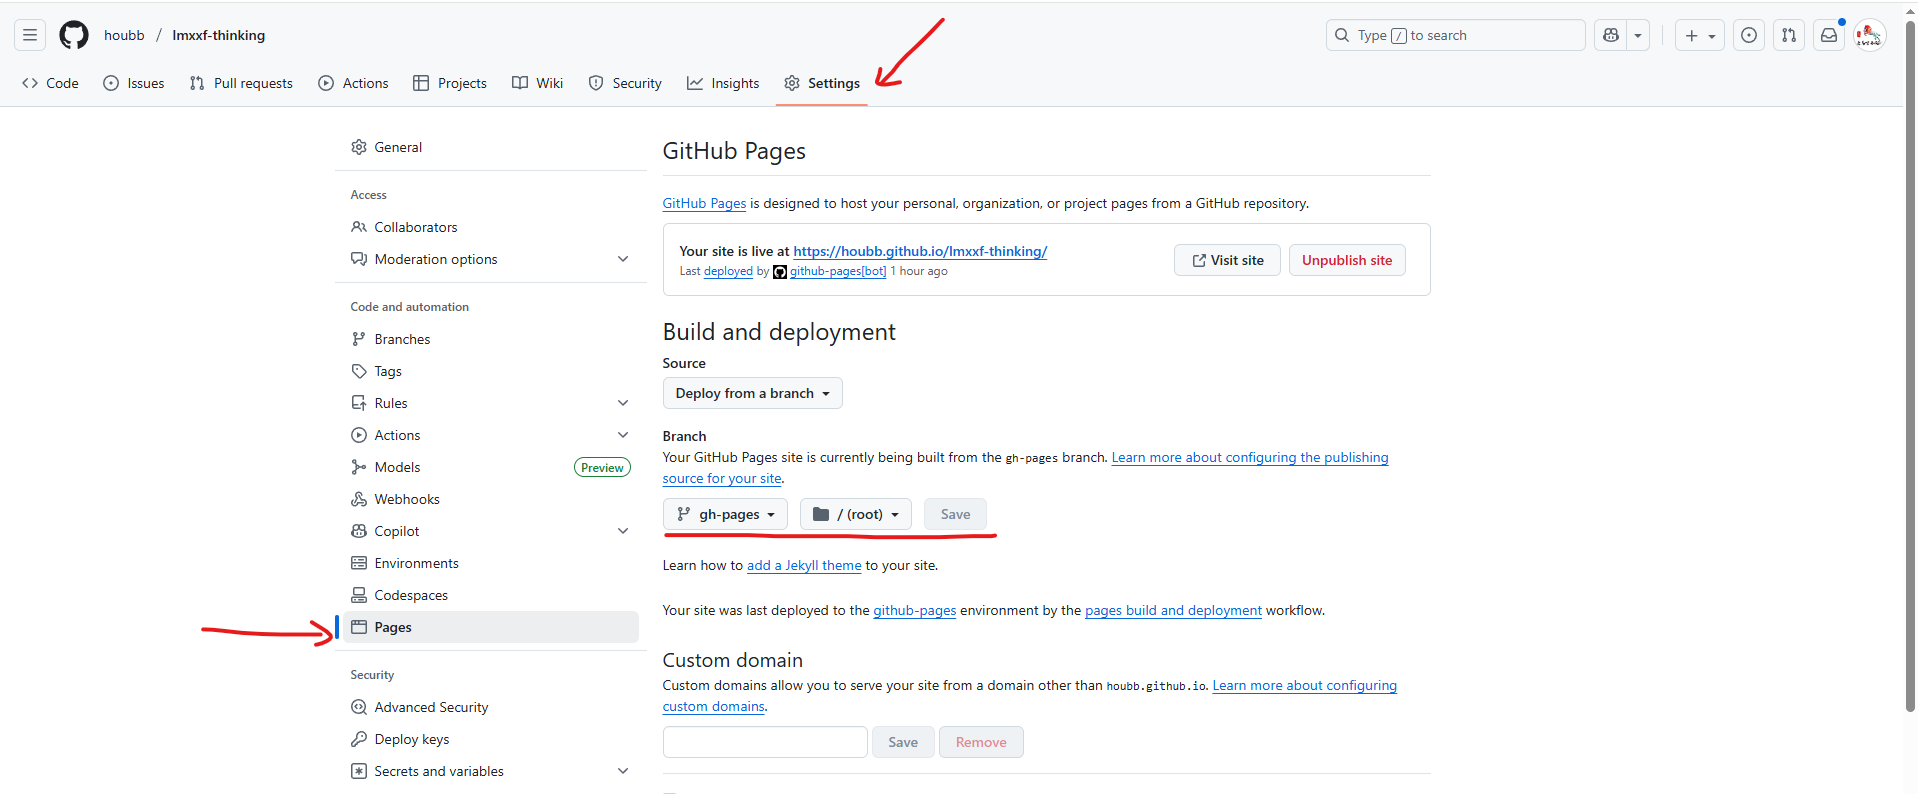The height and width of the screenshot is (794, 1918).
Task: Open the Copilot chat icon
Action: click(1611, 35)
